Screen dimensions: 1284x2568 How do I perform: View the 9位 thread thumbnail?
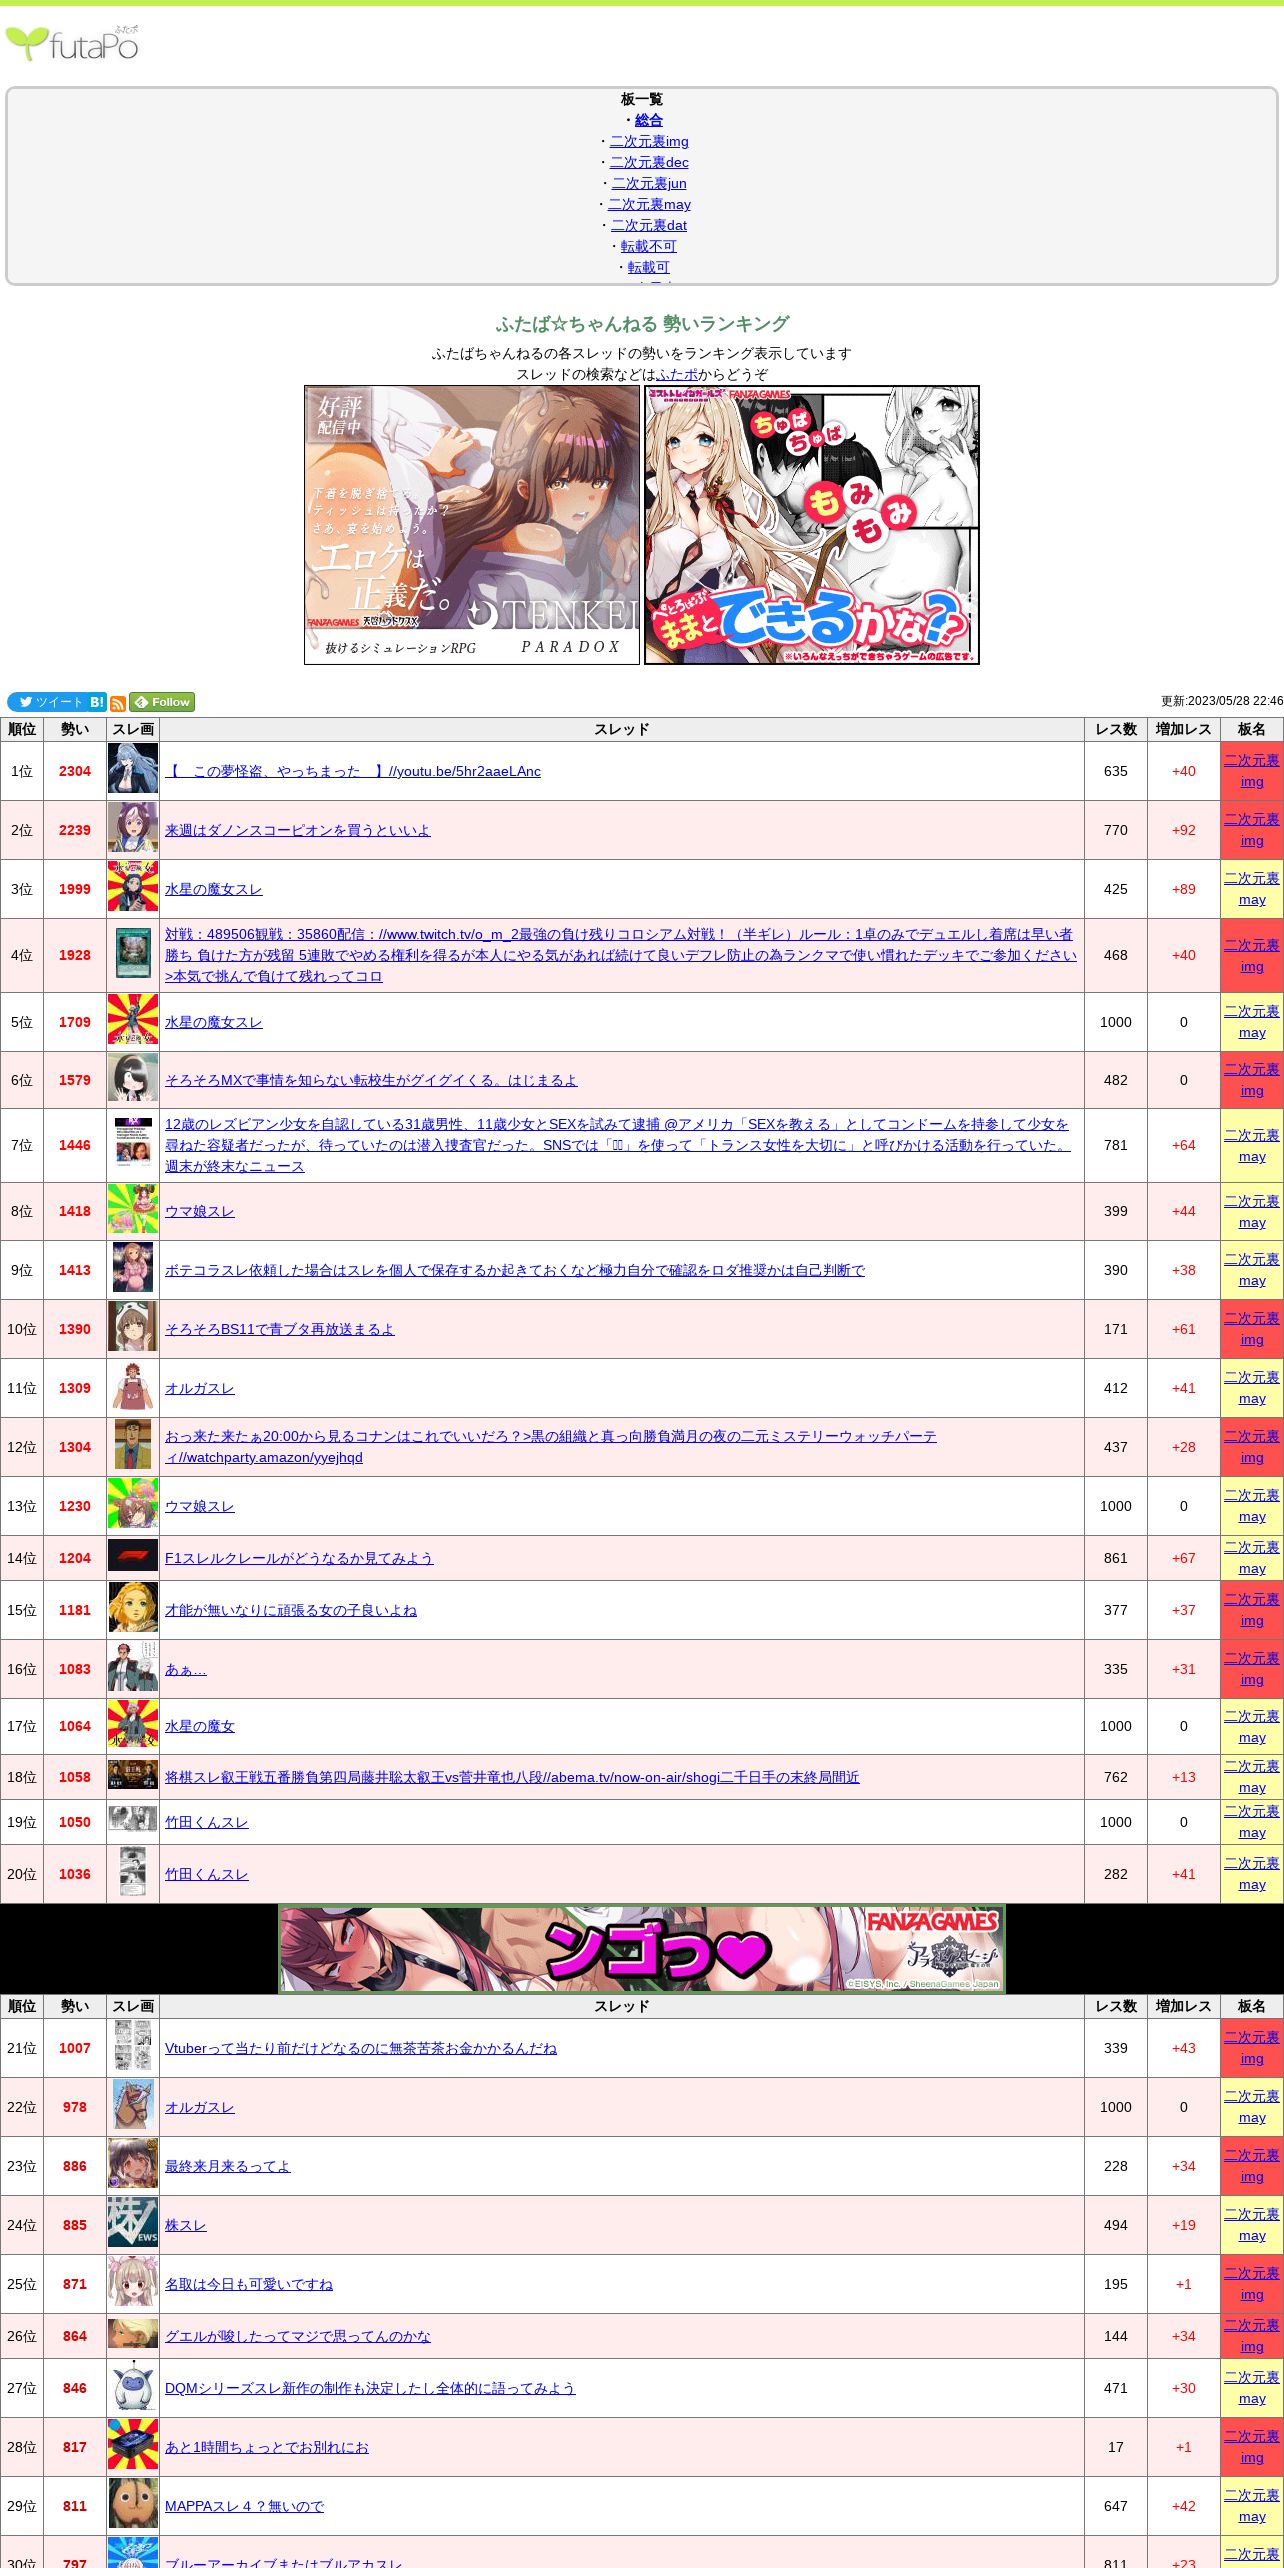(133, 1267)
